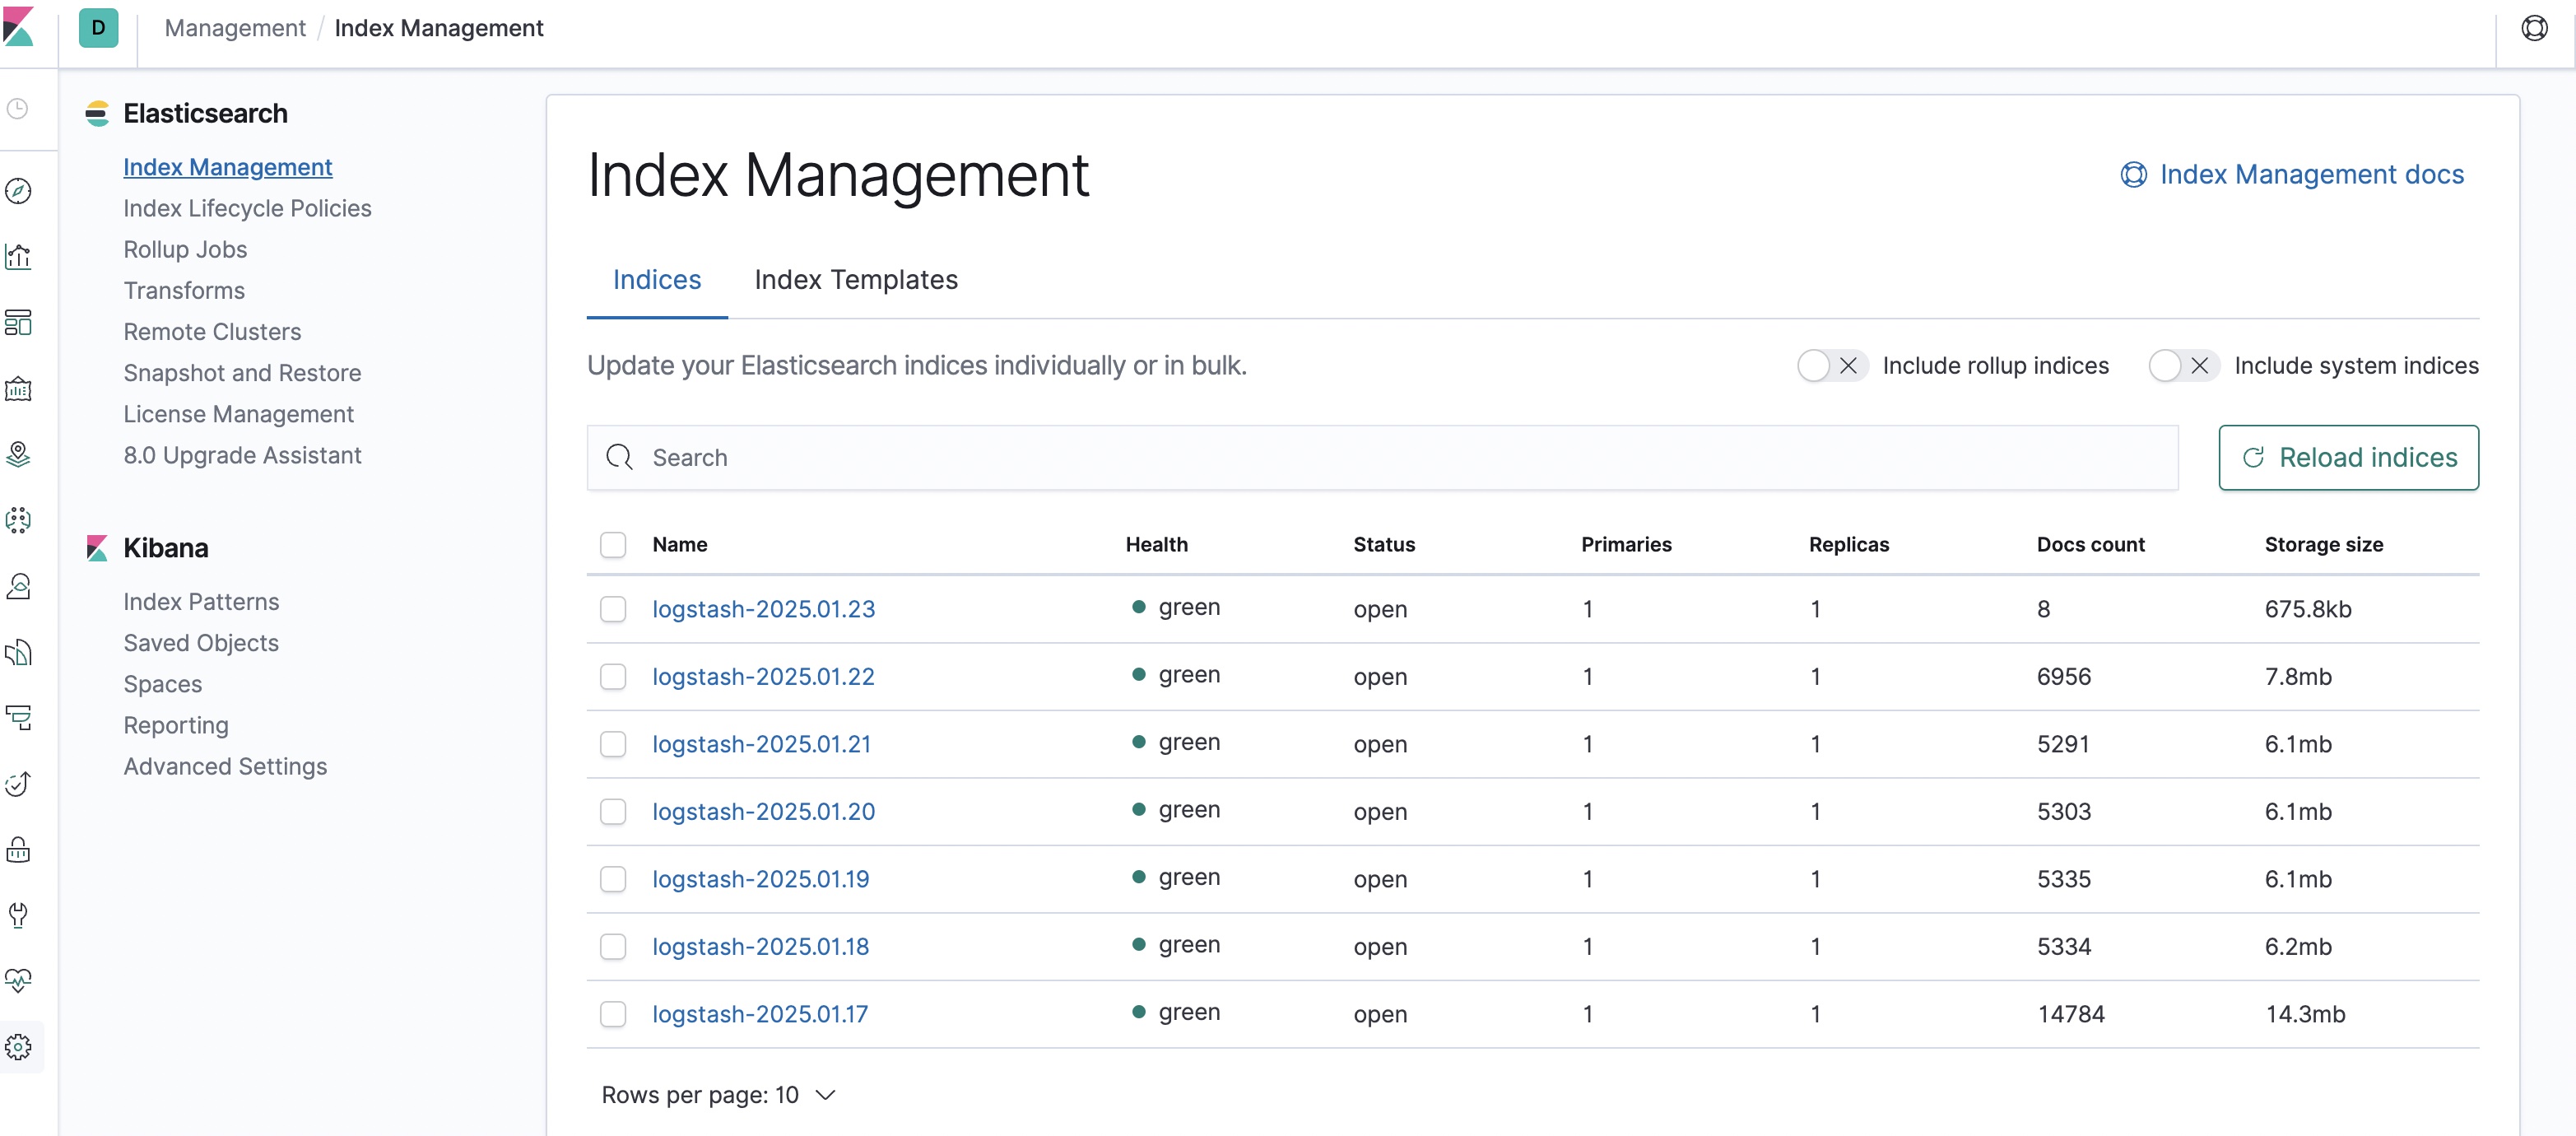
Task: Enable Include rollup indices switch
Action: point(1832,366)
